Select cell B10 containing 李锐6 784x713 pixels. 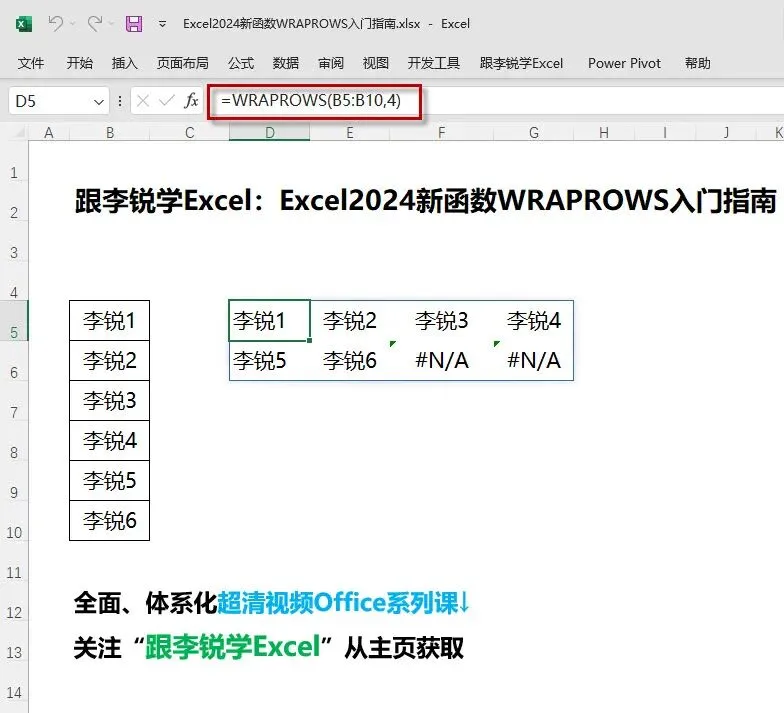coord(110,520)
